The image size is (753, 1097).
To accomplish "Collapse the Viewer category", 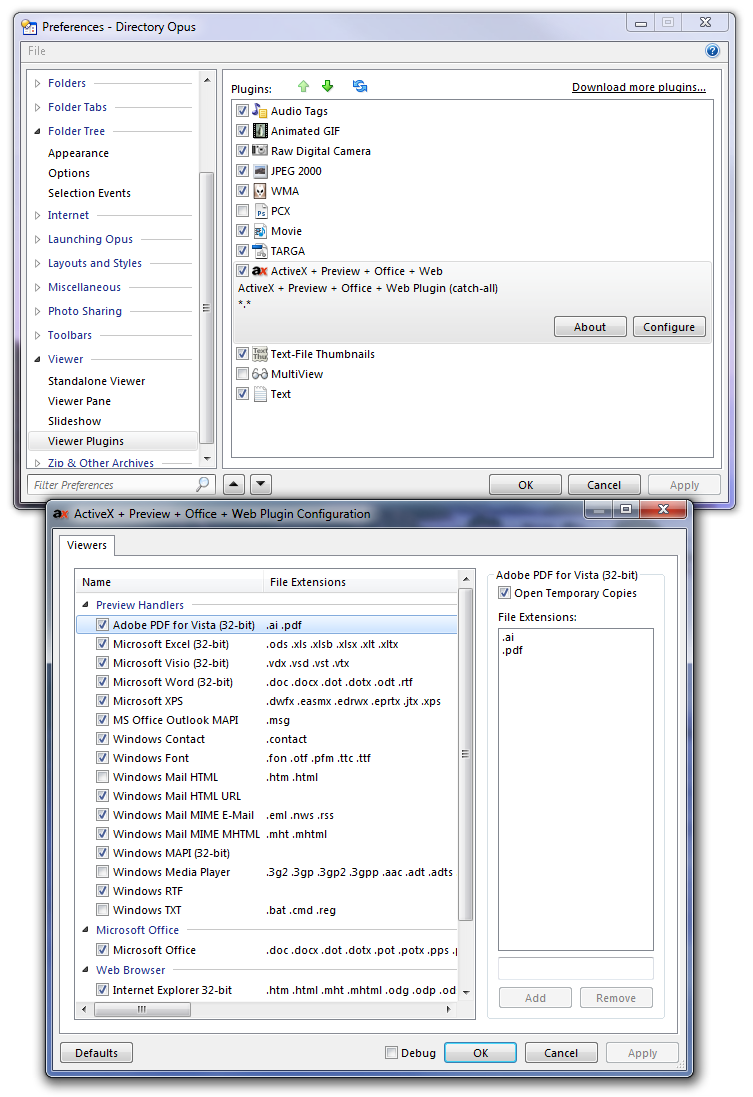I will point(37,359).
